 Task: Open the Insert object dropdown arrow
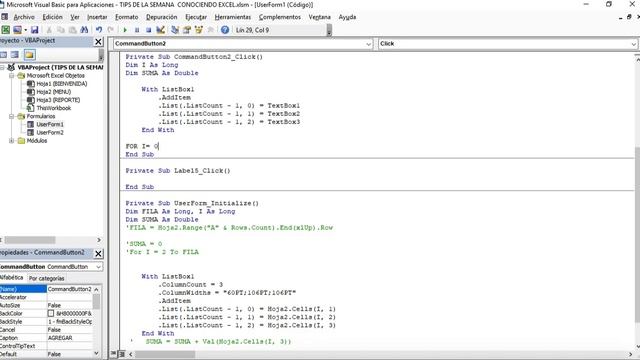tap(25, 30)
